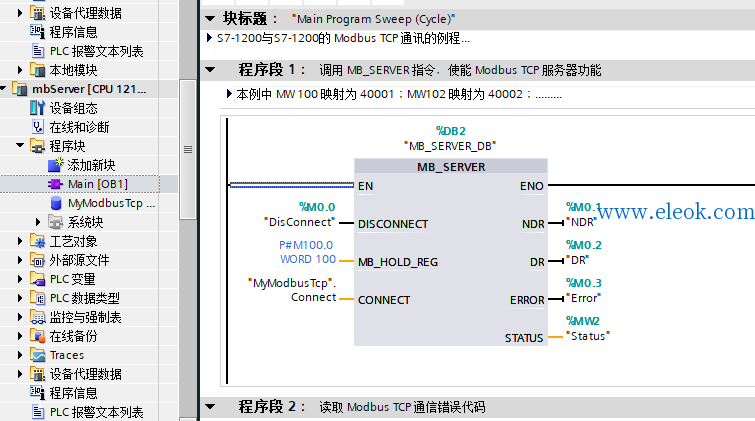Click the DISCONNECT parameter label
The image size is (755, 421).
(393, 224)
